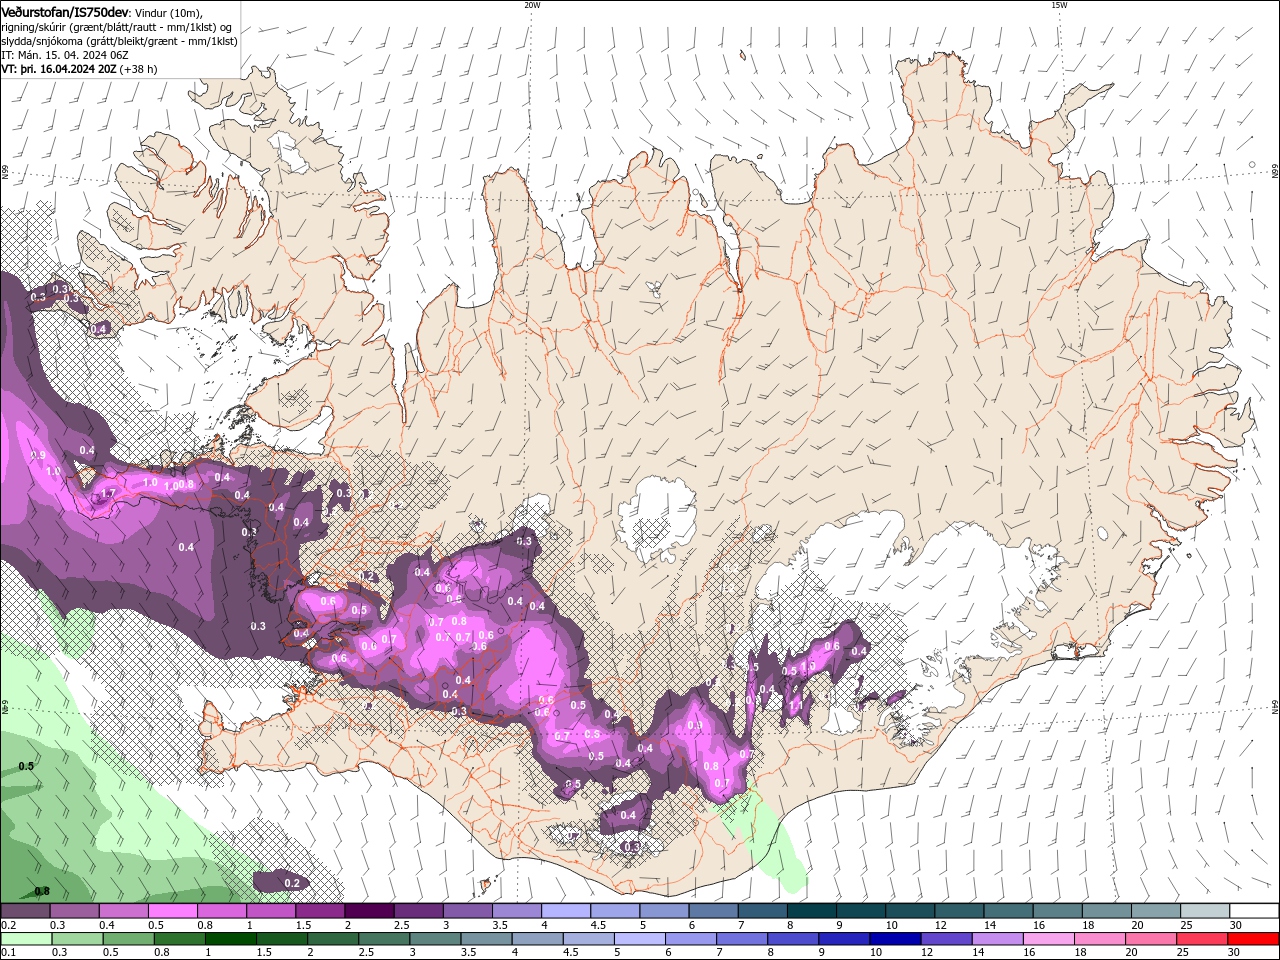The image size is (1280, 960).
Task: Pick the 0.2 swatch in the upper snow legend row
Action: click(25, 911)
